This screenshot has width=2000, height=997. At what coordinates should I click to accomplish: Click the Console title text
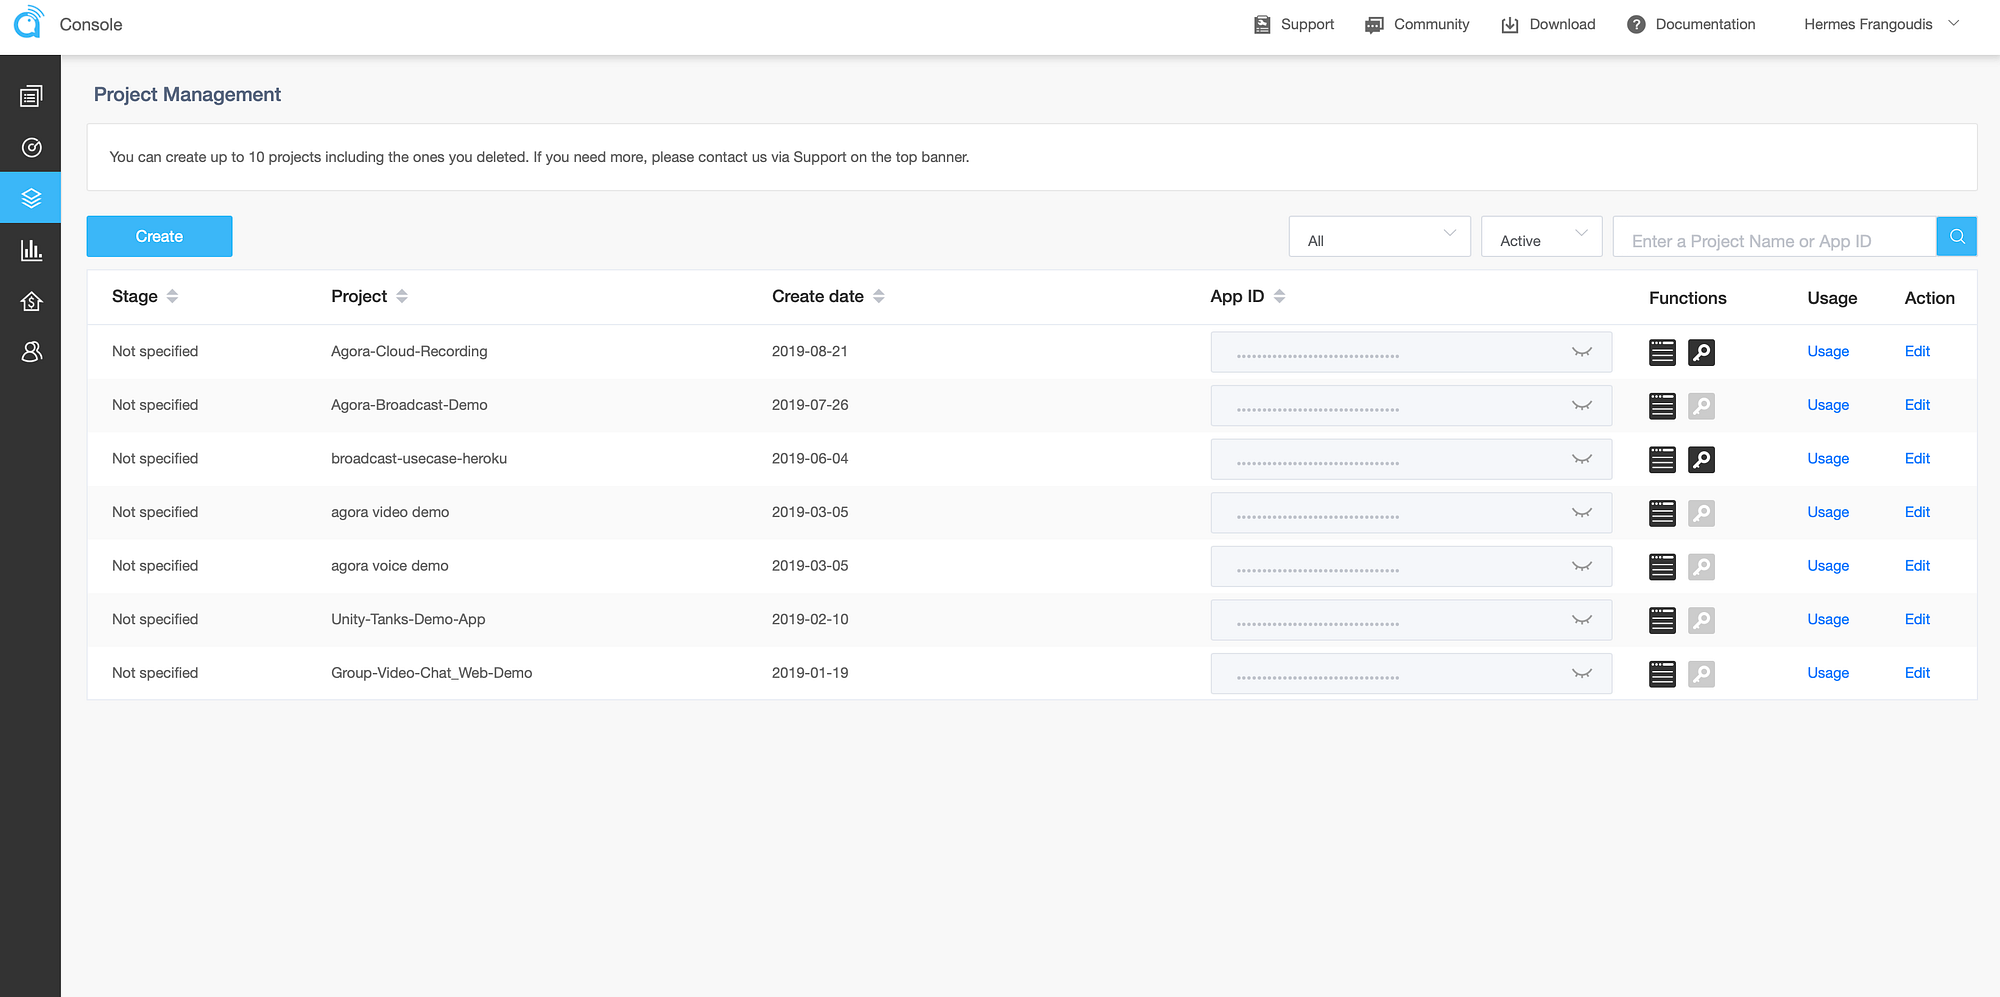(91, 24)
